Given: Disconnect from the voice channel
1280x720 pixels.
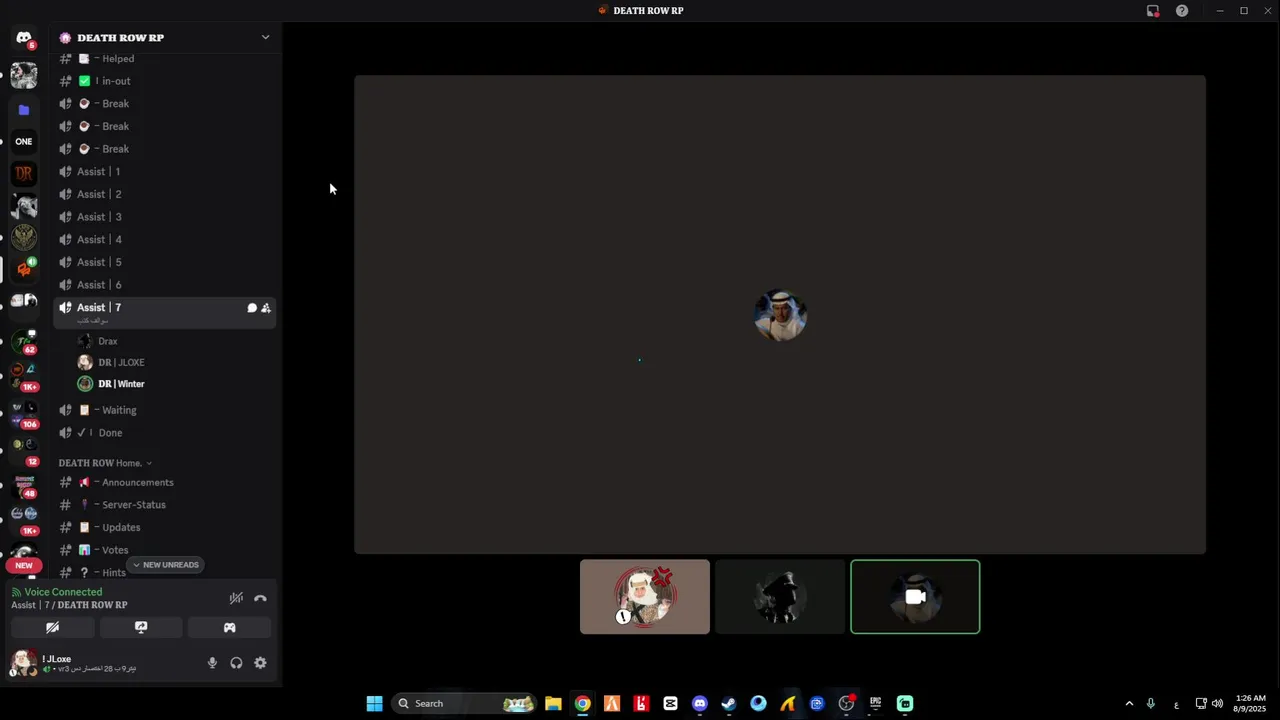Looking at the screenshot, I should click(x=260, y=598).
